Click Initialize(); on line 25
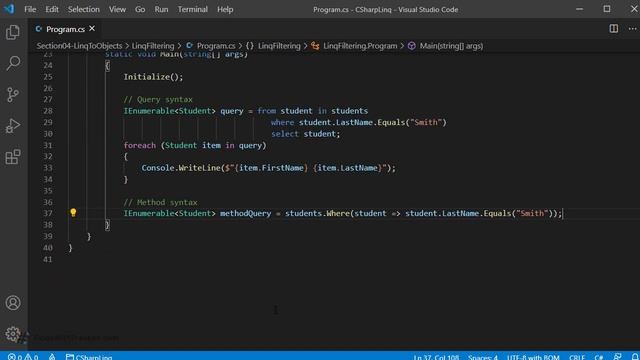 pyautogui.click(x=153, y=77)
